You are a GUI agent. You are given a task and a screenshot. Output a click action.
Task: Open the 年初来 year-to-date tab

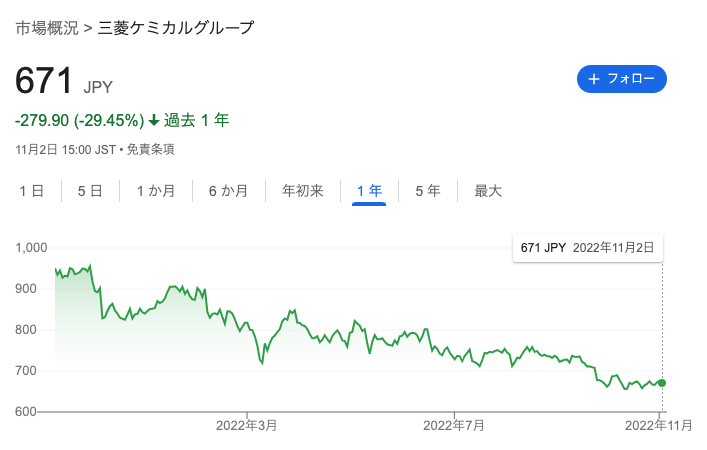click(303, 191)
